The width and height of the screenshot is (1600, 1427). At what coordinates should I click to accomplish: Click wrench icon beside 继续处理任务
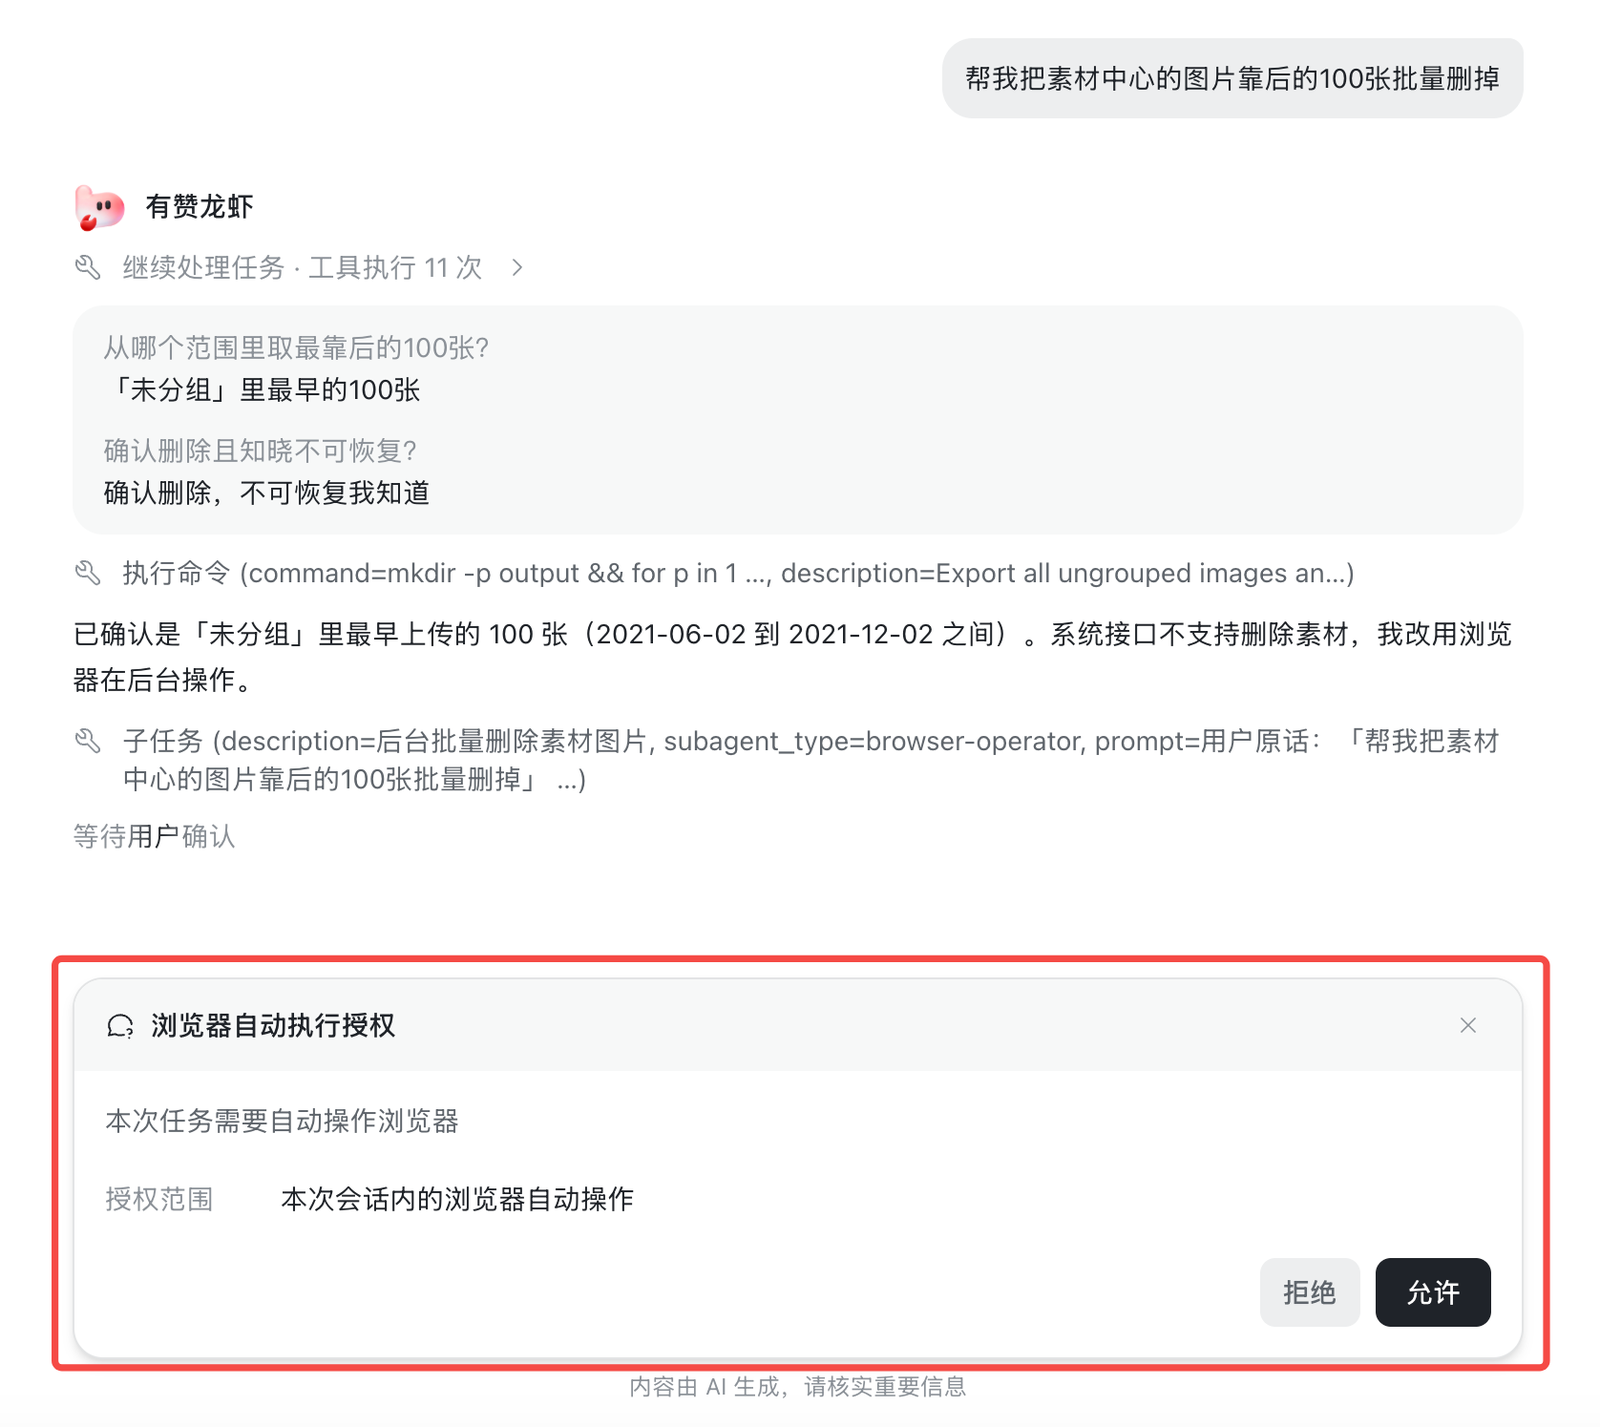(x=88, y=267)
